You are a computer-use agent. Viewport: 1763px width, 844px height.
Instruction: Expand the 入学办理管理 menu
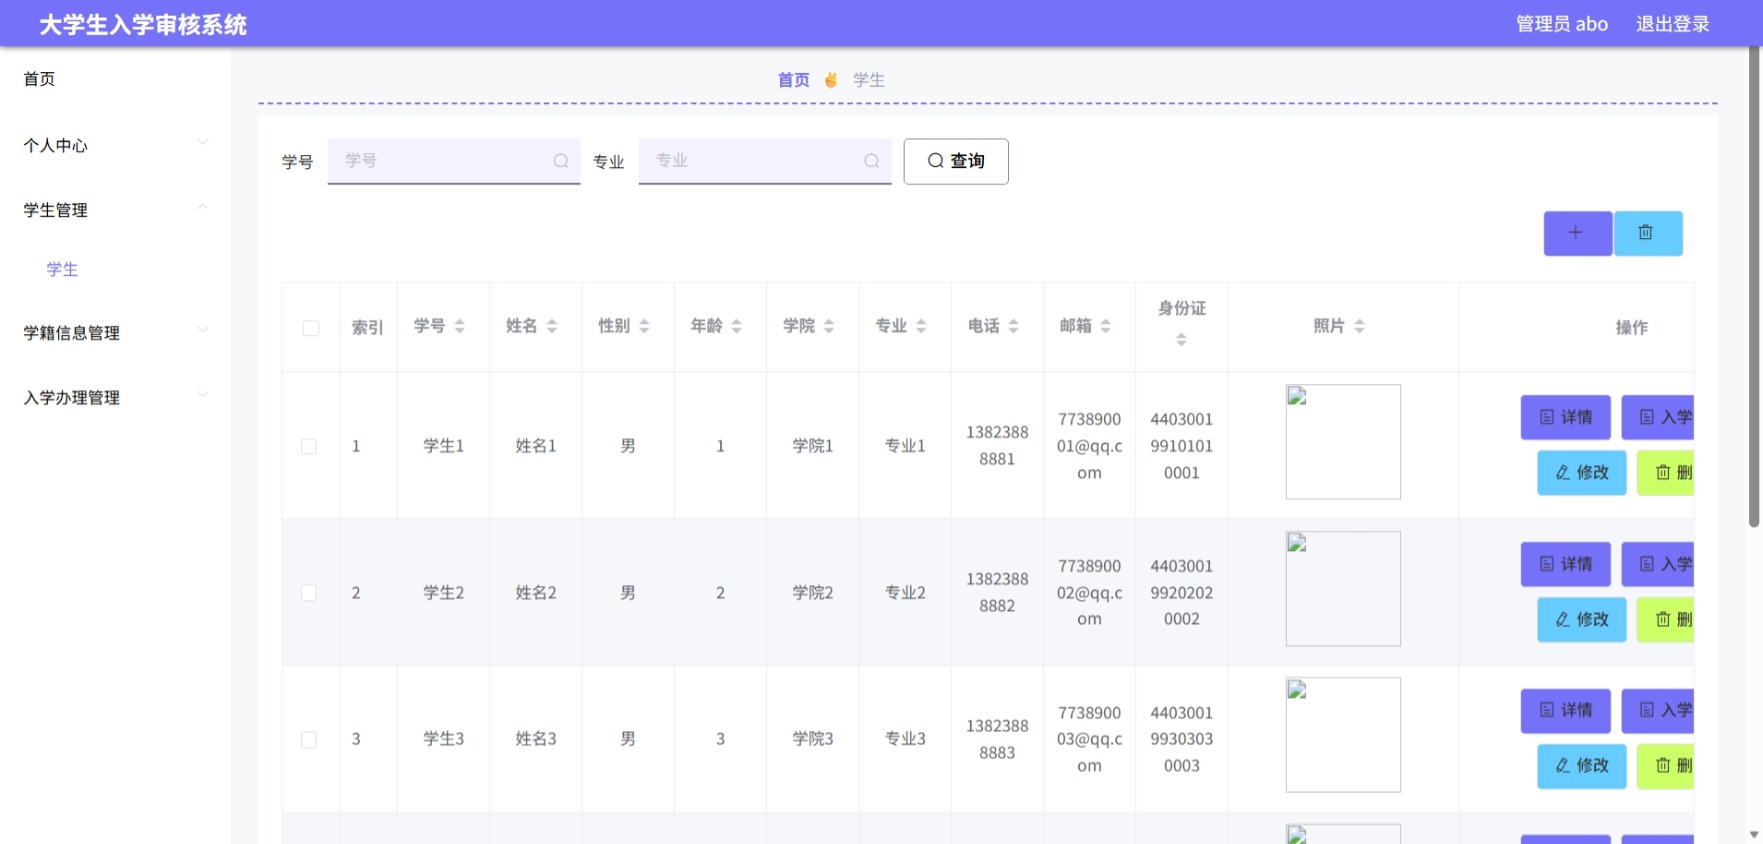(115, 398)
